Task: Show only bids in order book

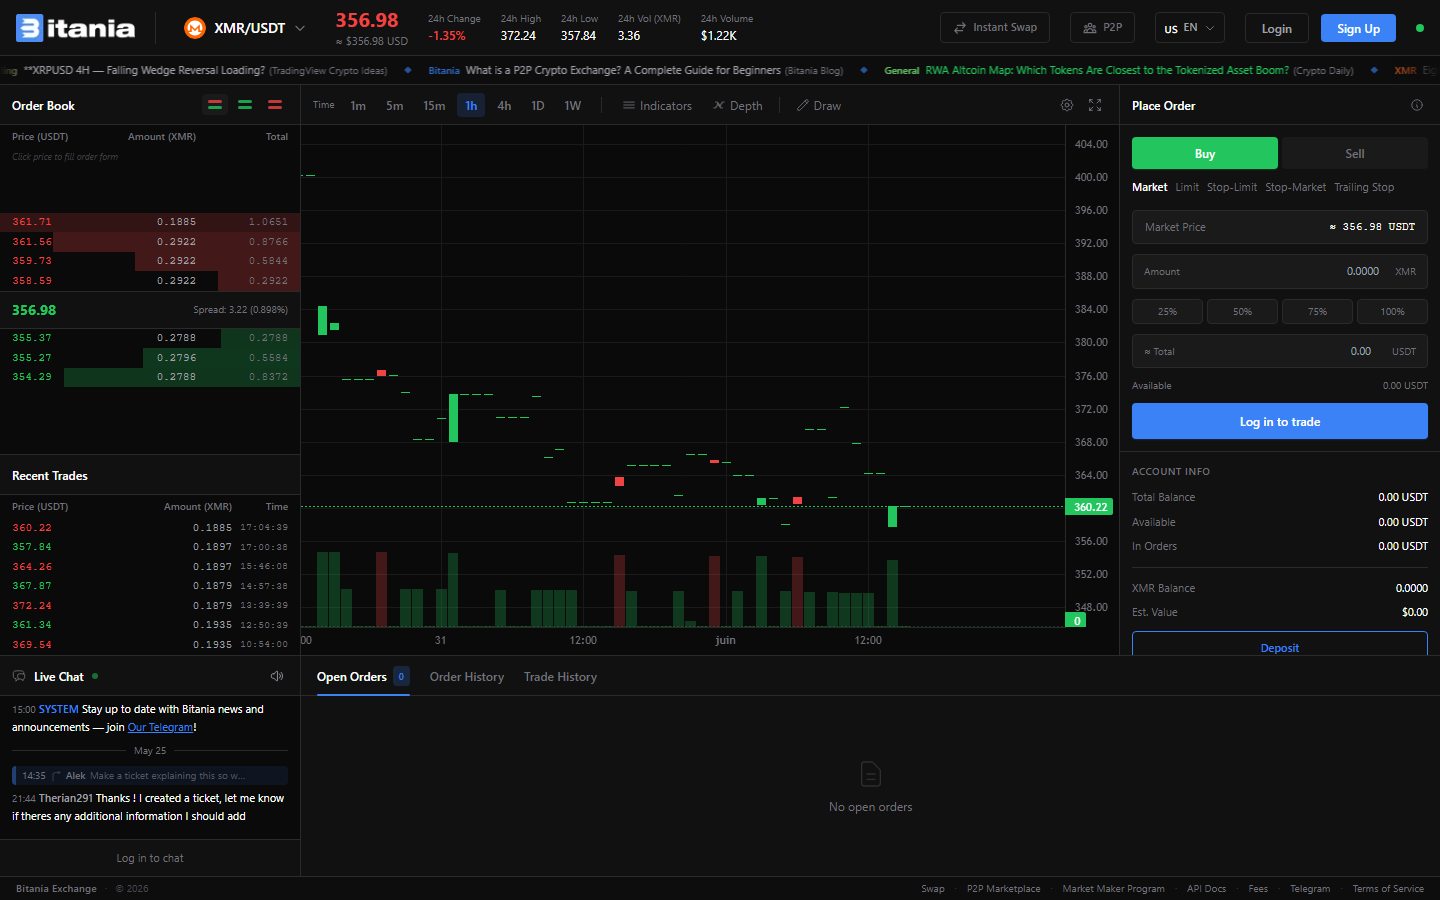Action: [x=245, y=105]
